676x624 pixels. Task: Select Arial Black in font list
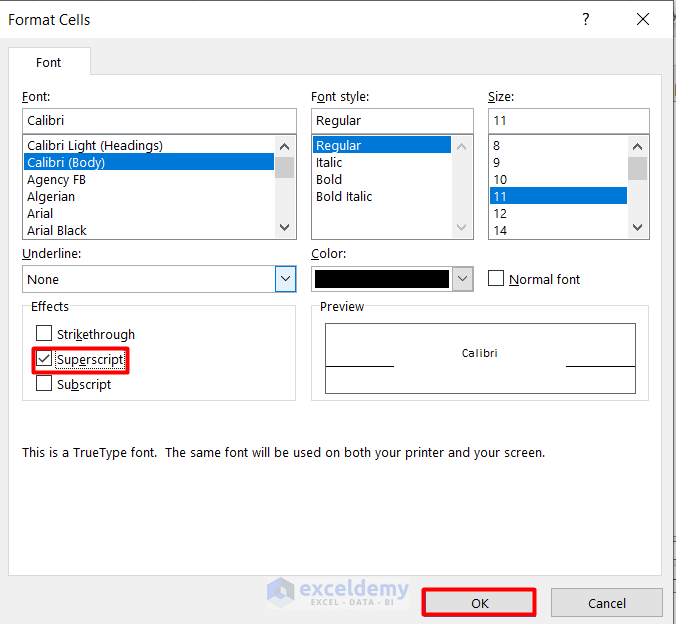coord(57,231)
